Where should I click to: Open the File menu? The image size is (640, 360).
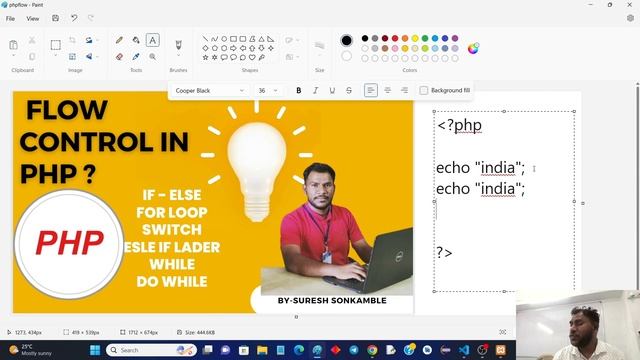click(x=10, y=18)
